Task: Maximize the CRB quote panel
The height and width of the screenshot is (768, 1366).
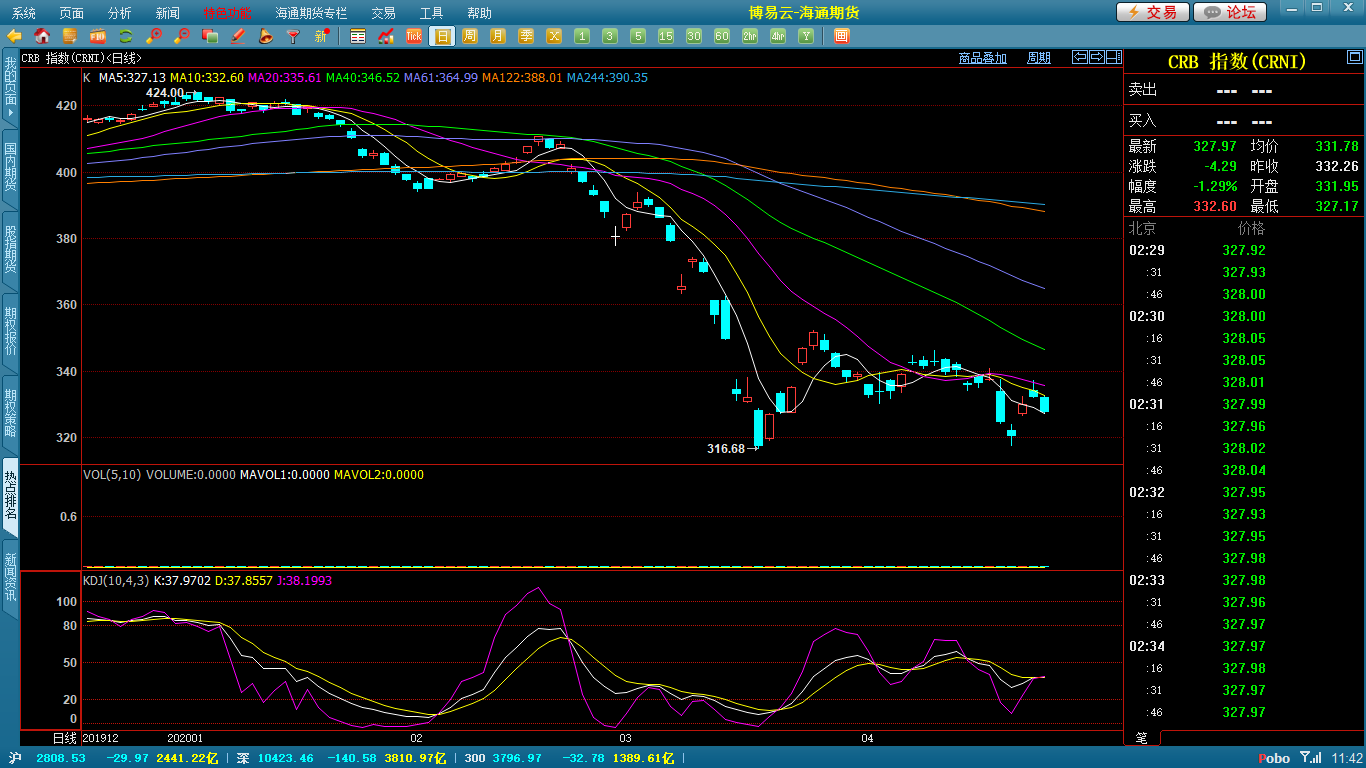Action: (1353, 57)
